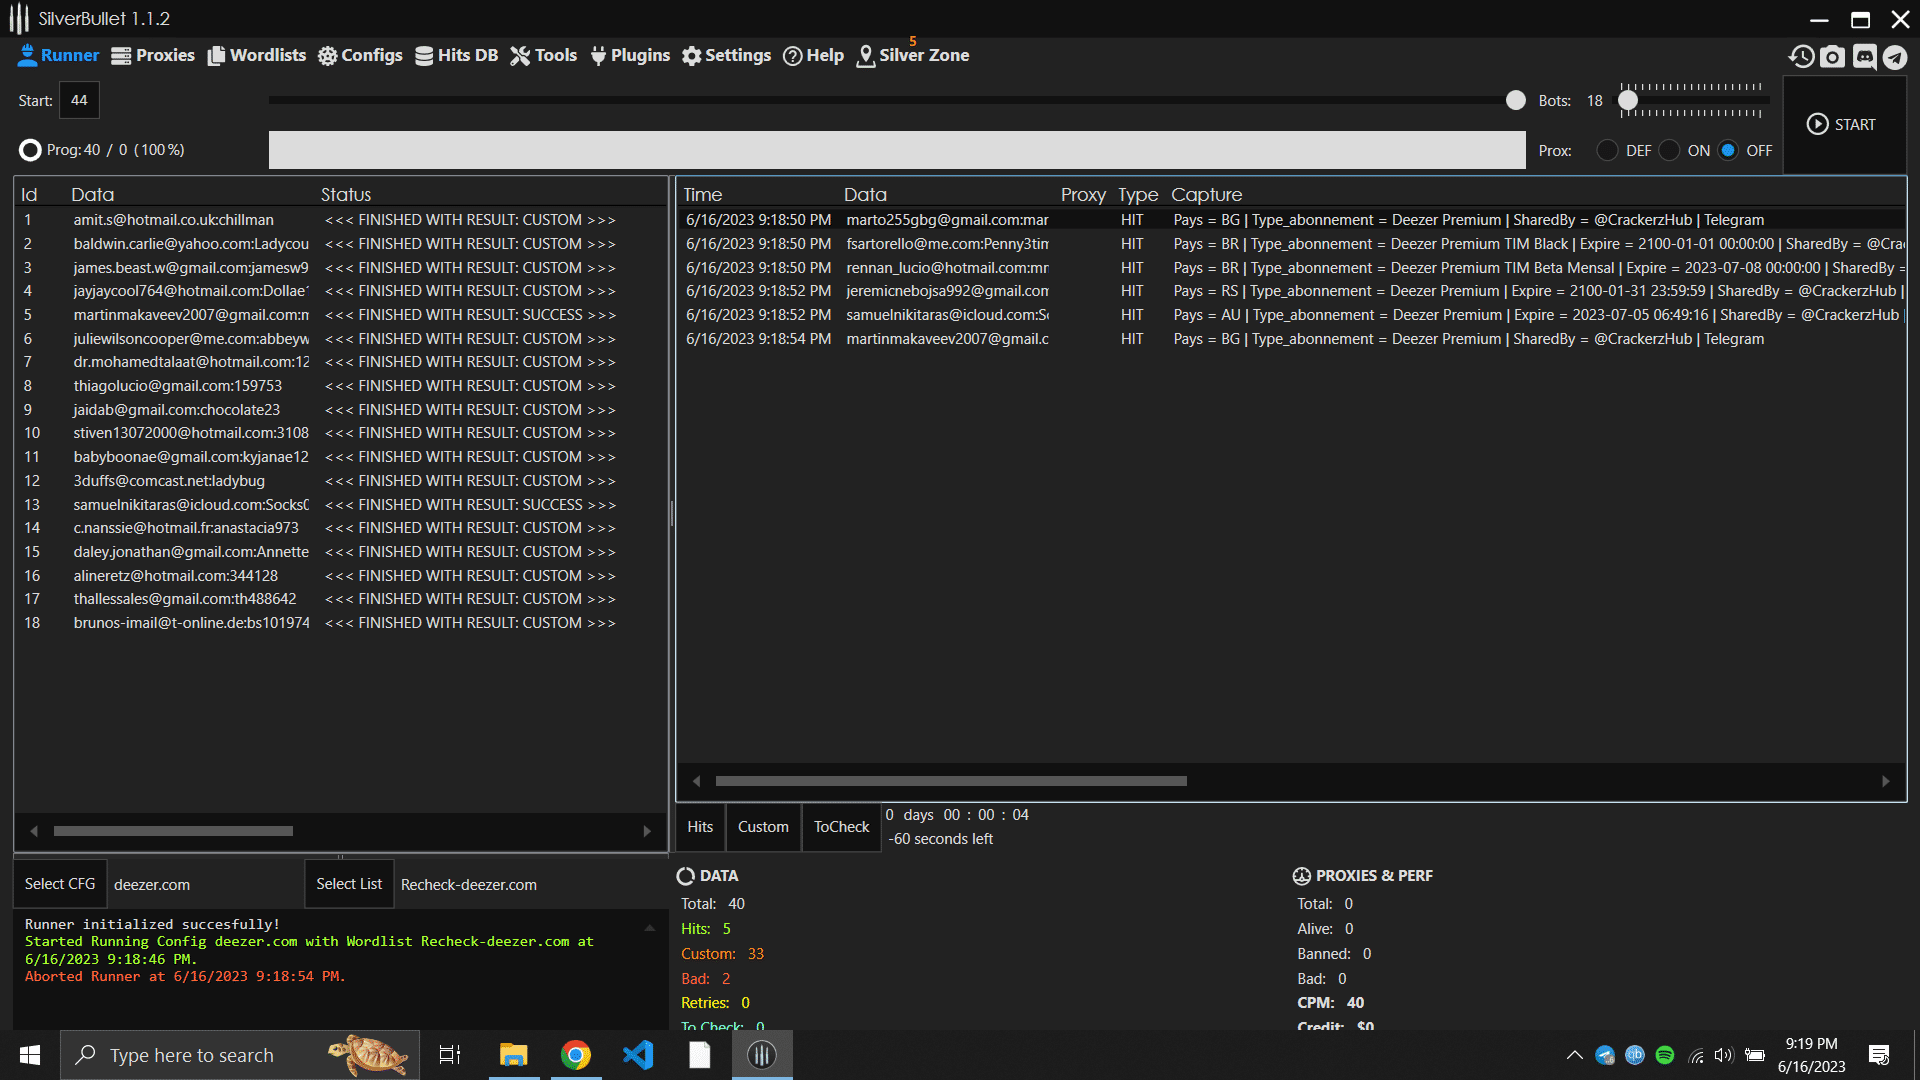The height and width of the screenshot is (1080, 1920).
Task: Switch to the Custom results tab
Action: pyautogui.click(x=763, y=827)
